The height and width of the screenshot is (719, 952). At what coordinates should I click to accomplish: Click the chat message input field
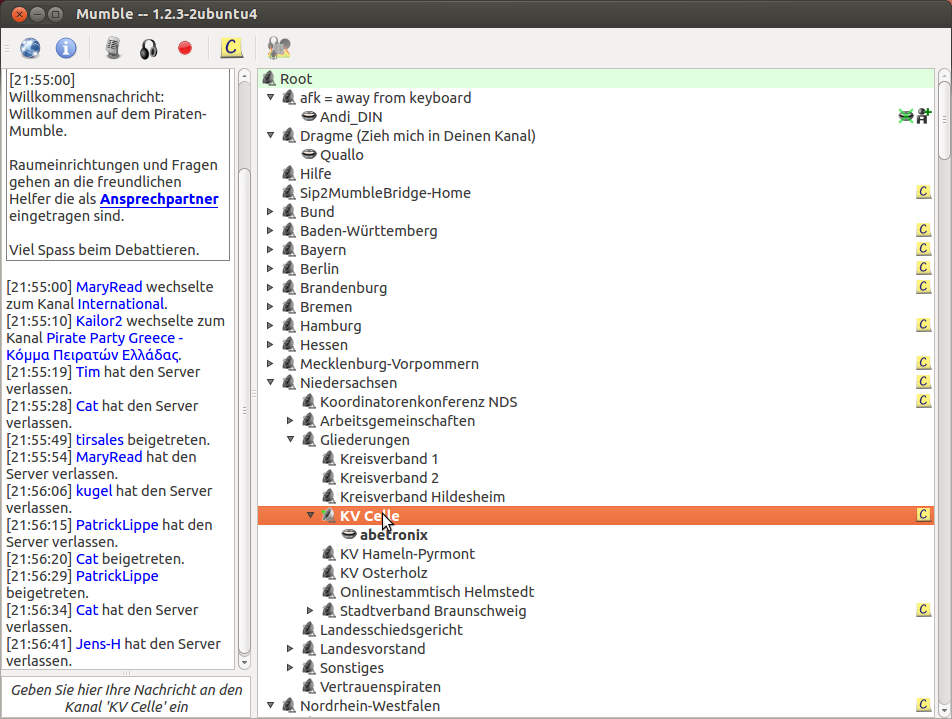(x=126, y=697)
